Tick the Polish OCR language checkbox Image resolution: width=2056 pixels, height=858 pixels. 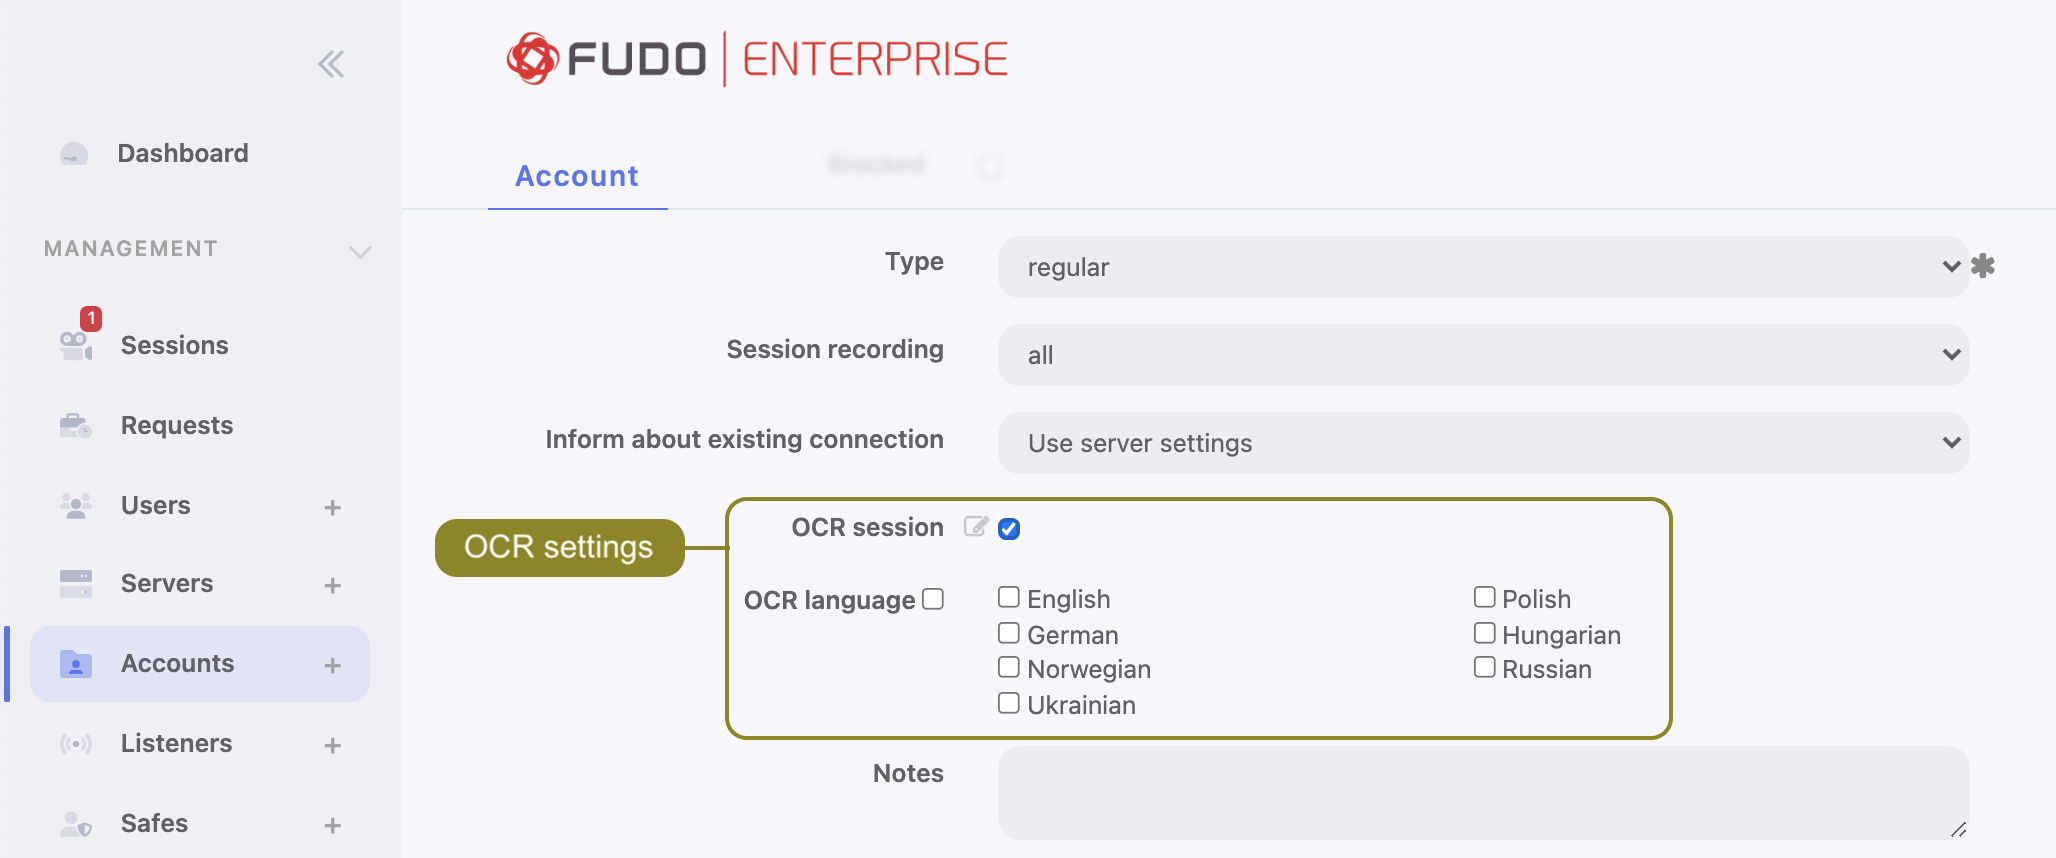coord(1485,597)
